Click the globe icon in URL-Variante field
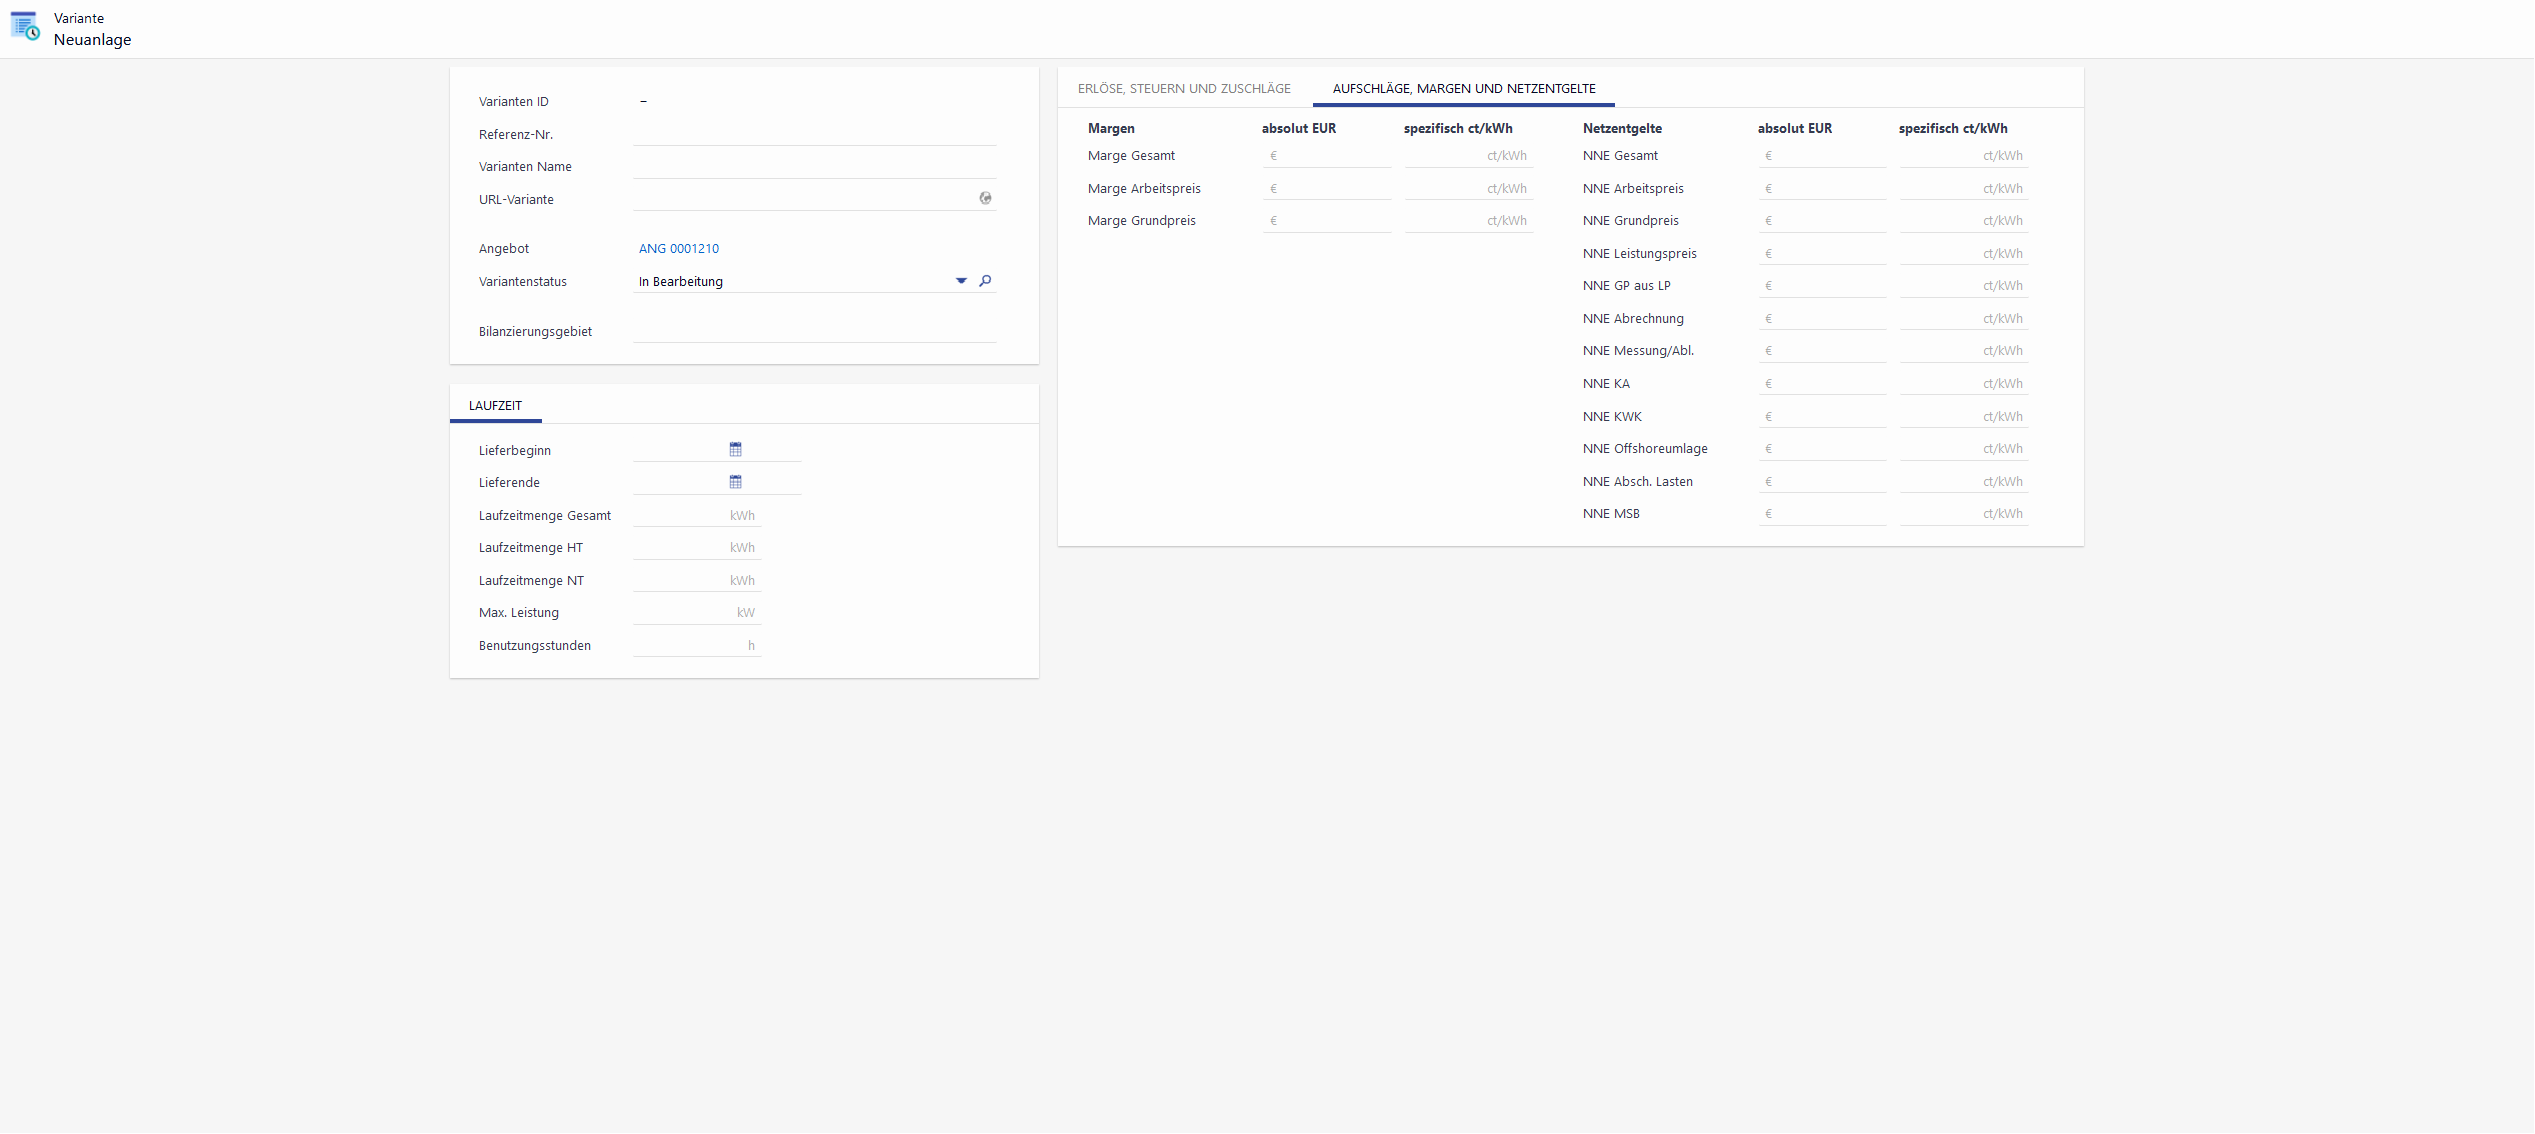Screen dimensions: 2535x1134 (985, 198)
